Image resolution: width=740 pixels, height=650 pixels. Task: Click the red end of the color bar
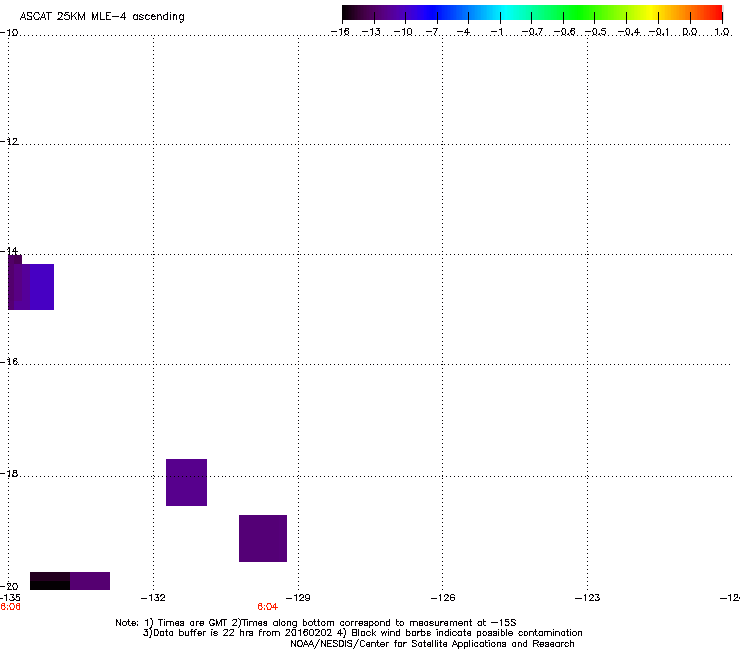pos(713,13)
